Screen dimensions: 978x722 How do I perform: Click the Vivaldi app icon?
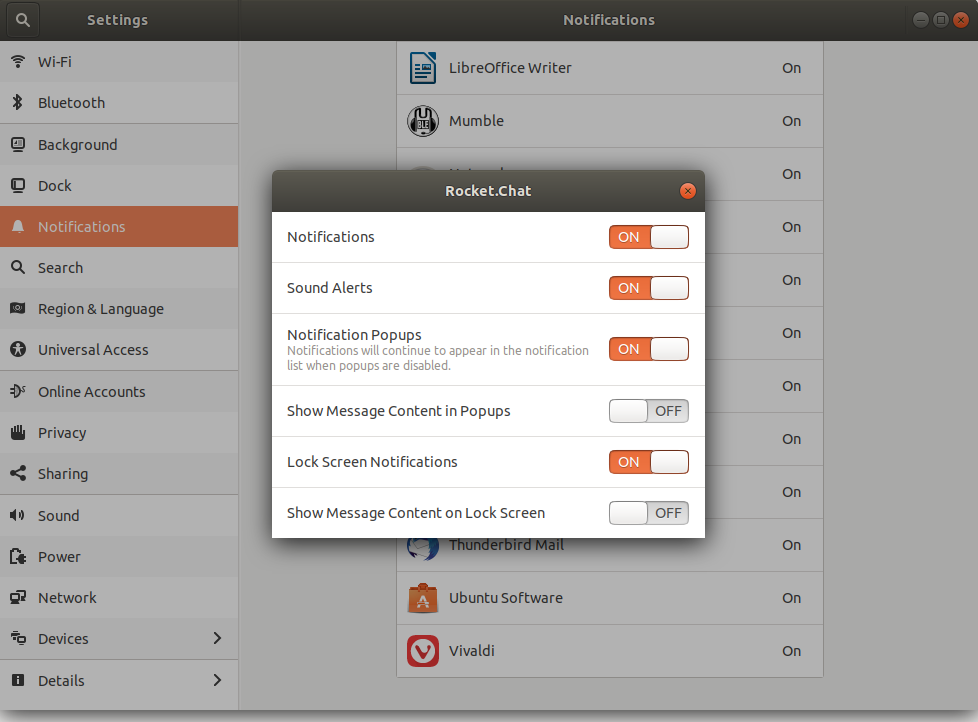(423, 651)
